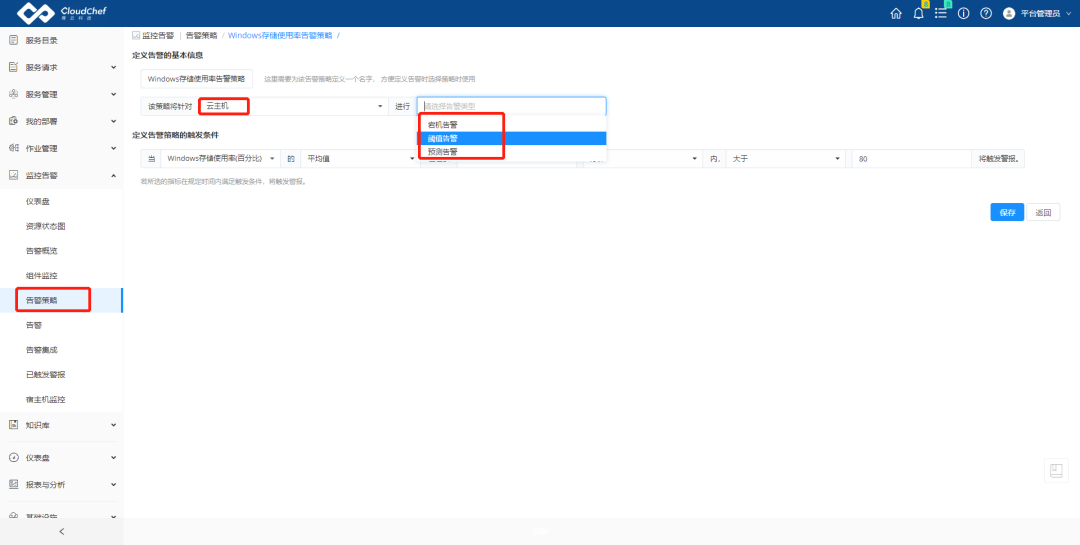Viewport: 1080px width, 545px height.
Task: Click the 服务请求 sidebar icon
Action: pyautogui.click(x=12, y=67)
